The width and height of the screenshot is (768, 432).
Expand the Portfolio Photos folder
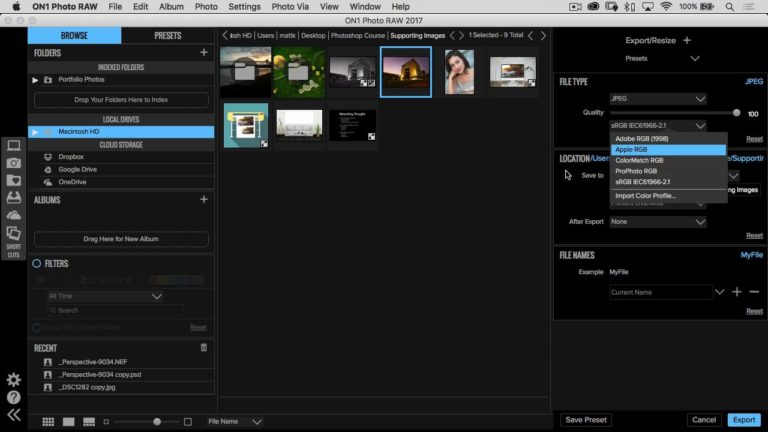[35, 80]
